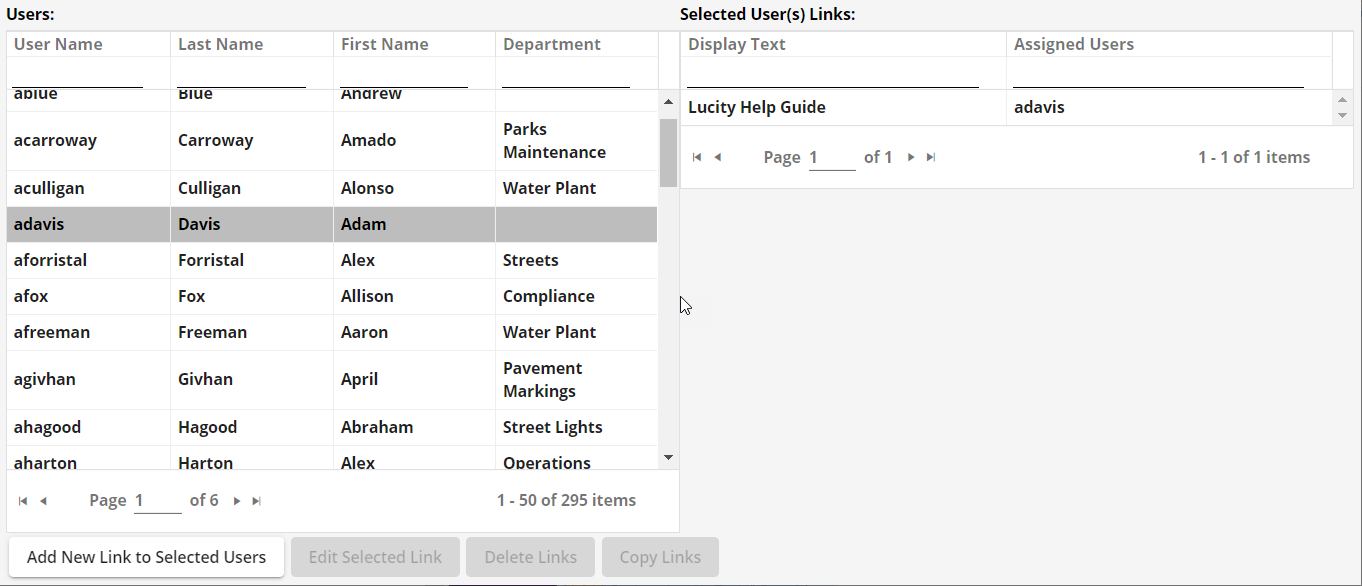This screenshot has height=586, width=1362.
Task: Go to first page in Links grid
Action: (697, 157)
